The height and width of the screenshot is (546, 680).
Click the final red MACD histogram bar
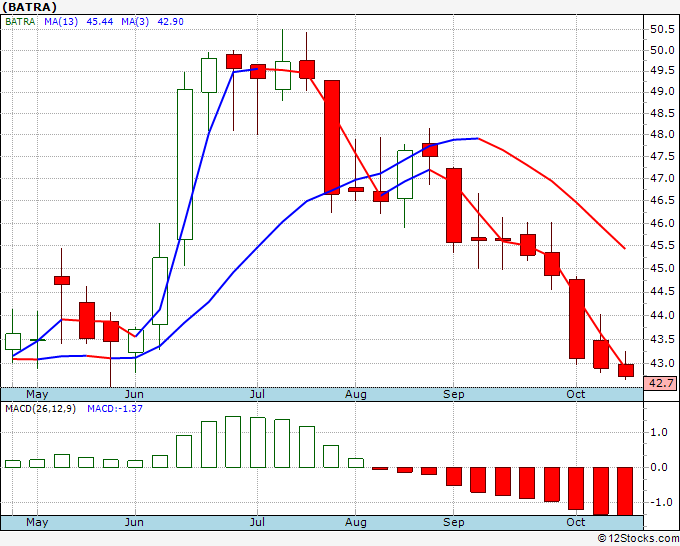625,491
